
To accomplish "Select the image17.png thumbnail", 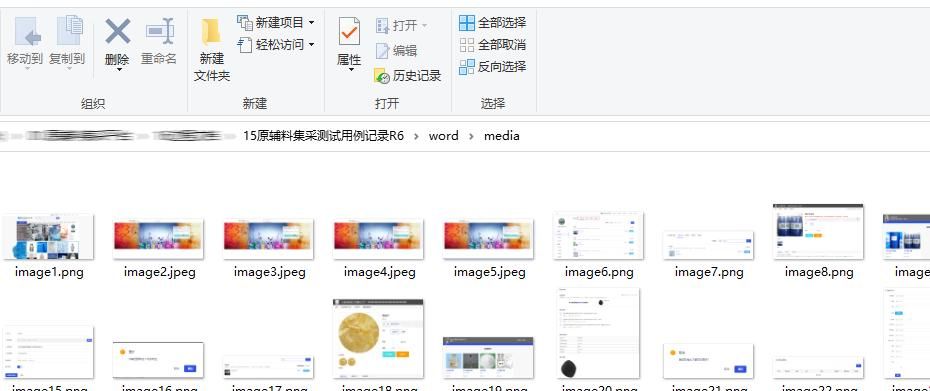I will click(x=269, y=367).
